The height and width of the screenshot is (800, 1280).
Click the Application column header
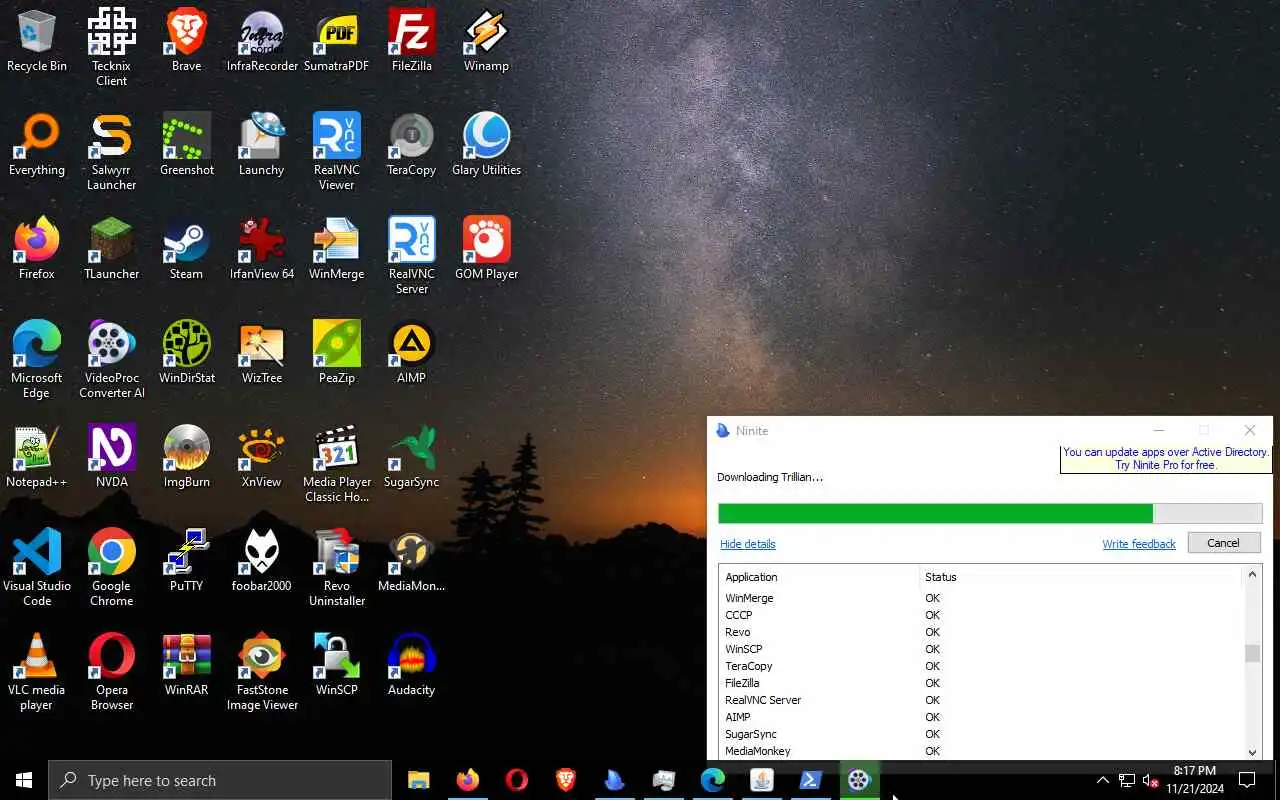pyautogui.click(x=819, y=577)
